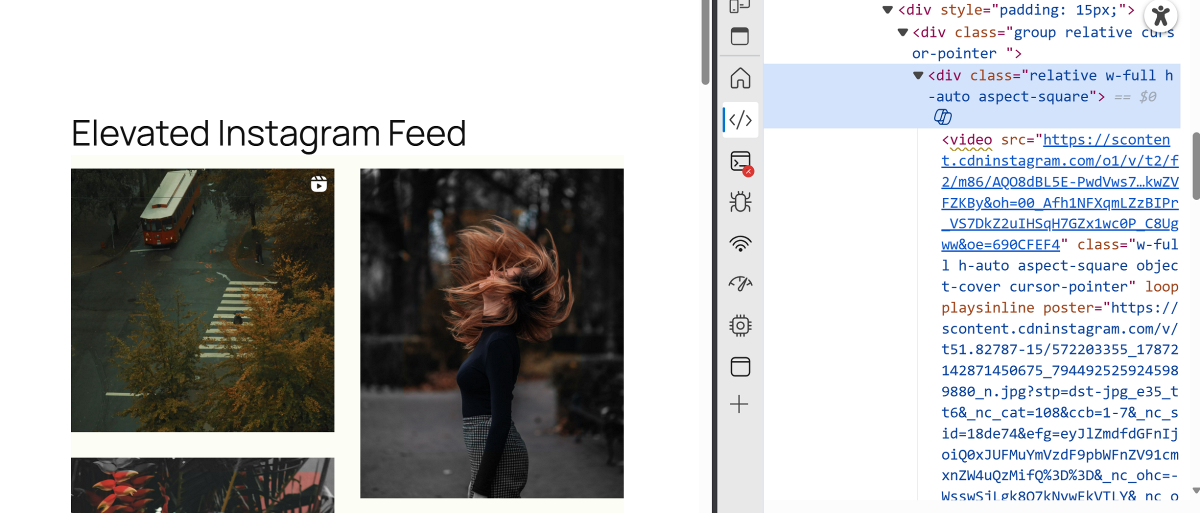Collapse the relative w-full div node

tap(918, 76)
